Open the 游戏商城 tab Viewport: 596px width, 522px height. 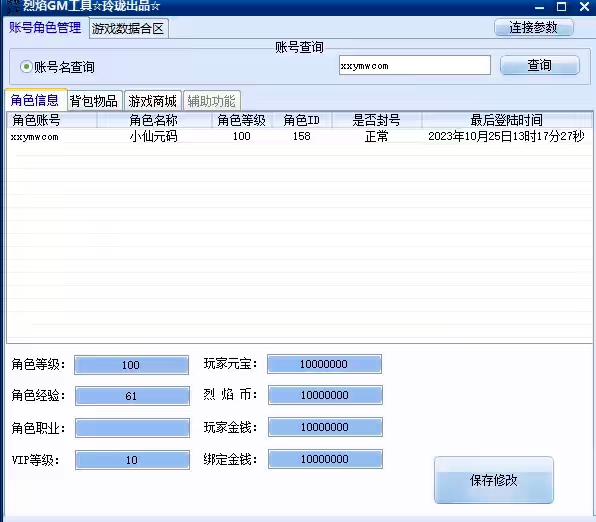point(152,101)
